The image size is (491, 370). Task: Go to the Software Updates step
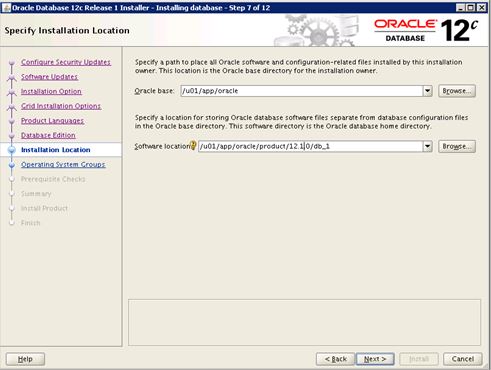pos(49,77)
